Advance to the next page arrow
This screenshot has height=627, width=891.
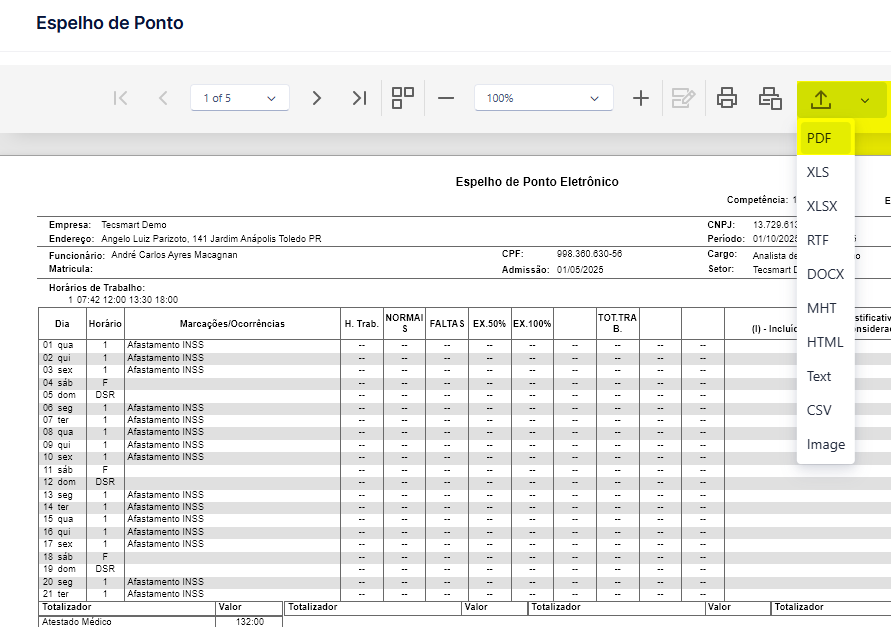pos(317,98)
